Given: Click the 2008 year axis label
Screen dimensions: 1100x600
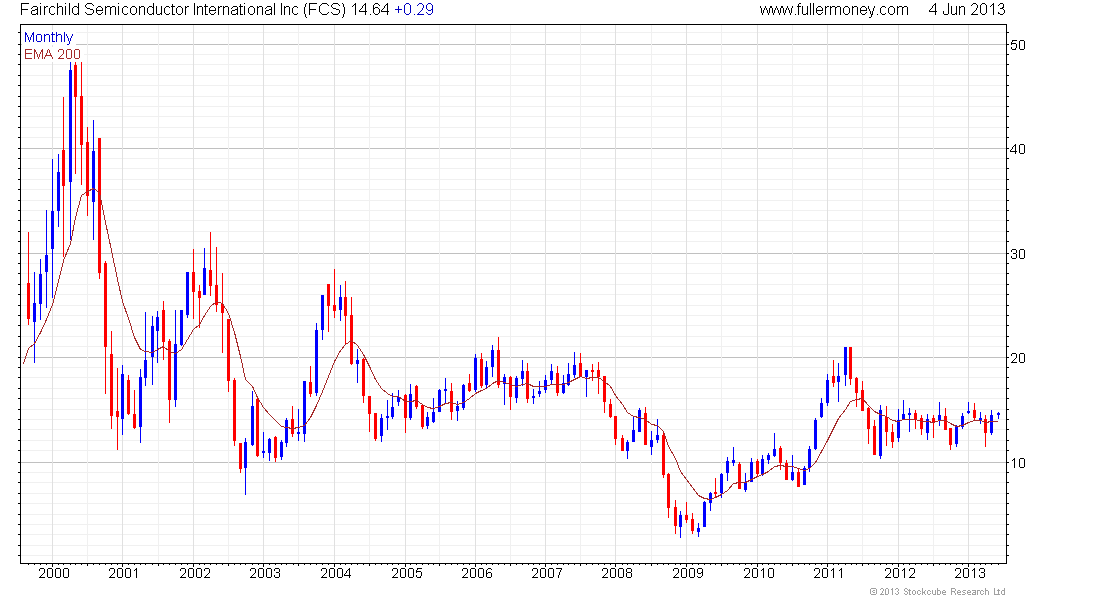Looking at the screenshot, I should pyautogui.click(x=617, y=573).
